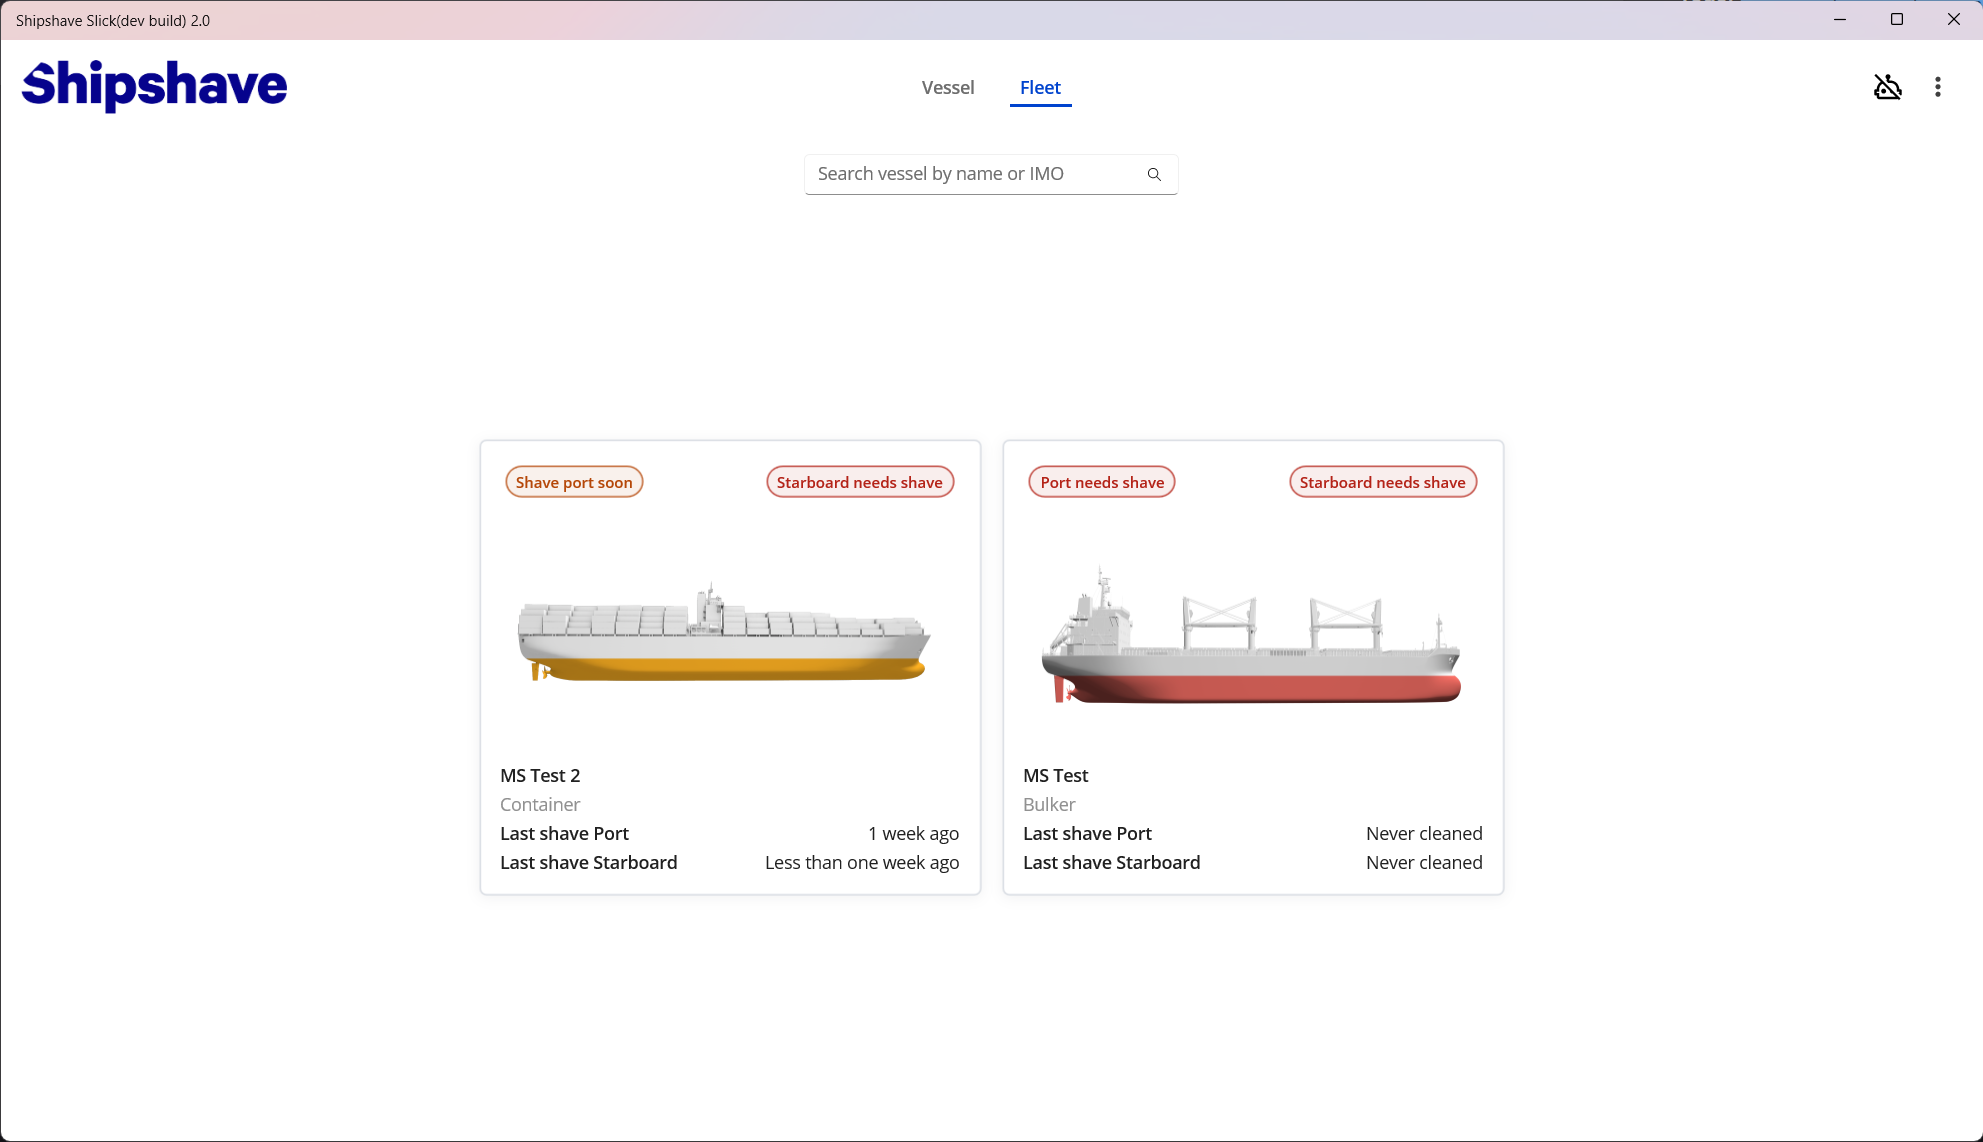Viewport: 1983px width, 1142px height.
Task: Click 'Starboard needs shave' on MS Test 2
Action: click(859, 481)
